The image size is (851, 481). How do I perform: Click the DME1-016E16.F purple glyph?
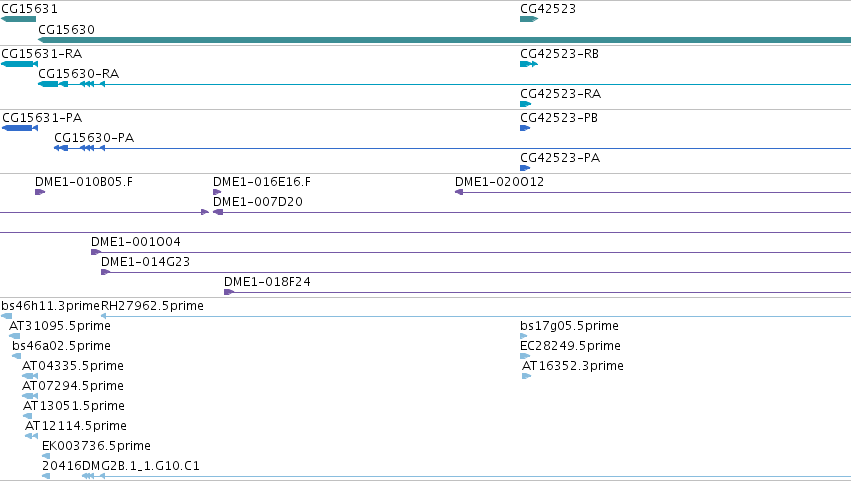pos(217,192)
